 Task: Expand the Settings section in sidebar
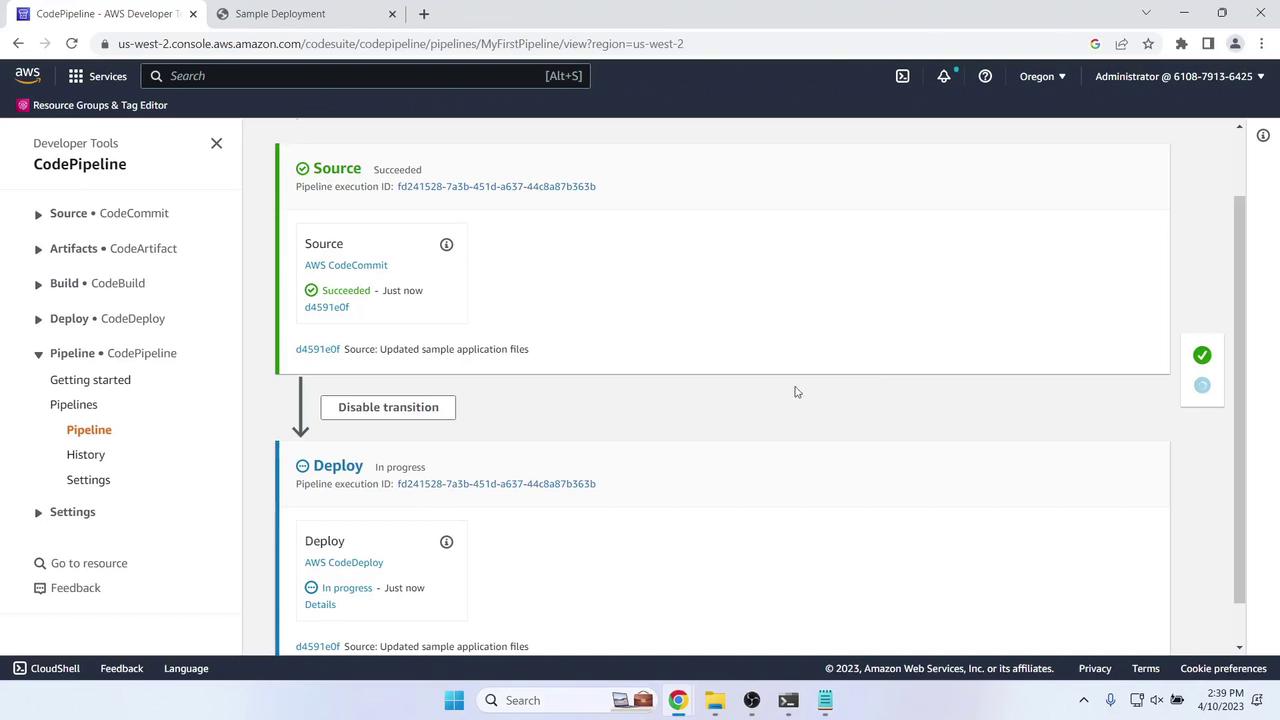pyautogui.click(x=38, y=512)
